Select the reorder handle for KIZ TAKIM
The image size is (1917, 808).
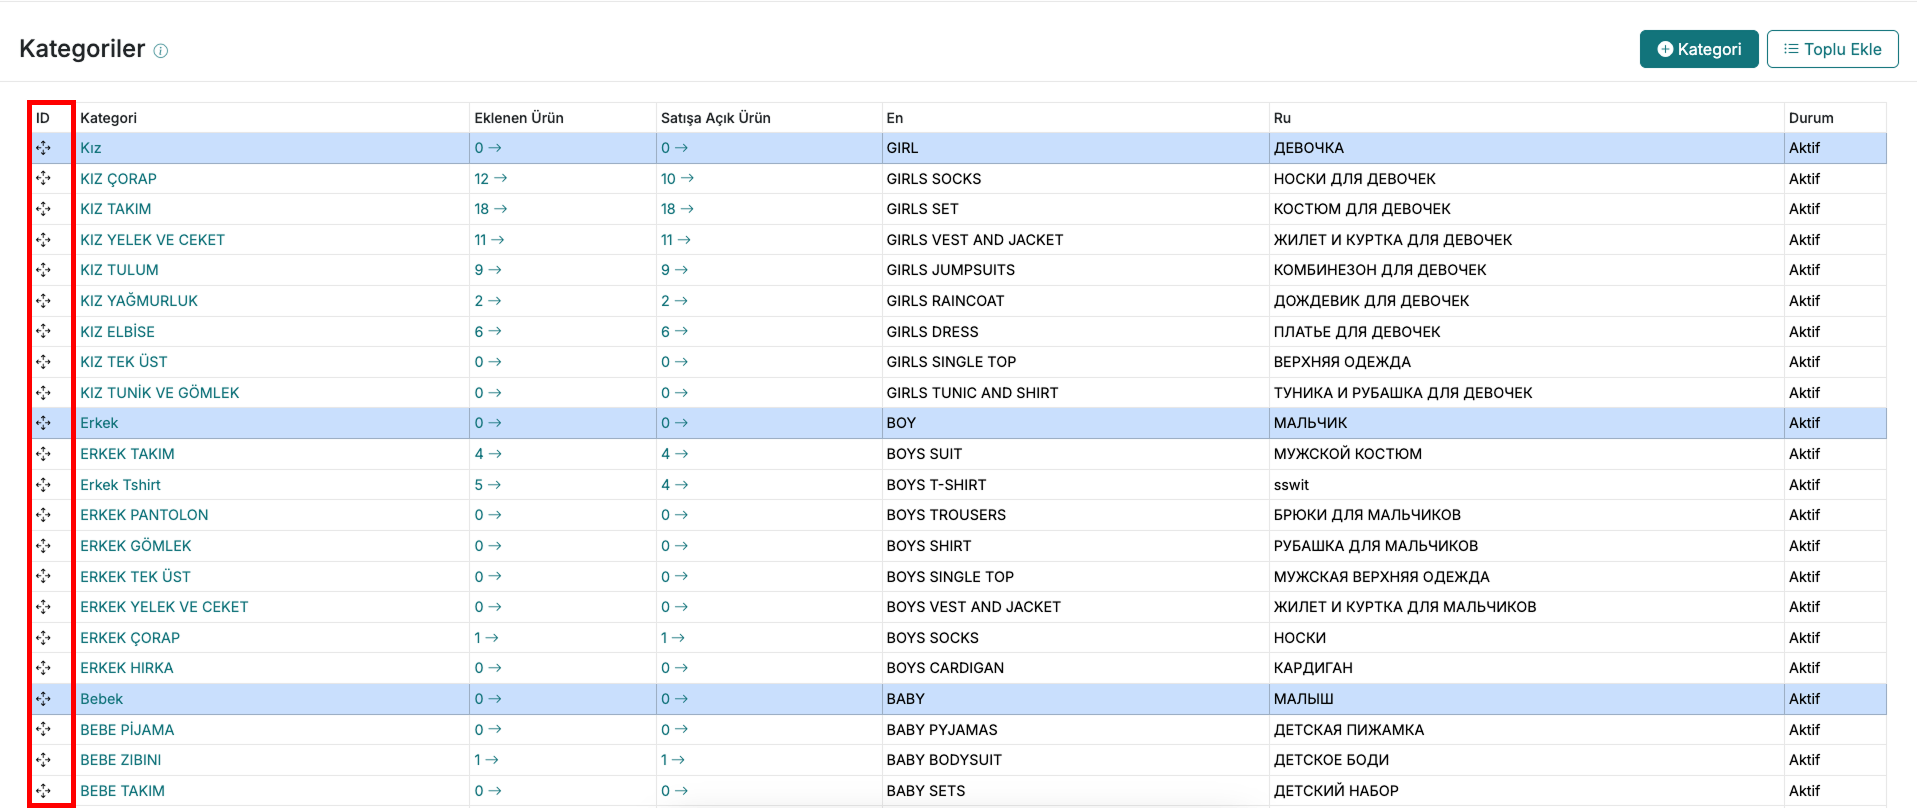tap(44, 209)
